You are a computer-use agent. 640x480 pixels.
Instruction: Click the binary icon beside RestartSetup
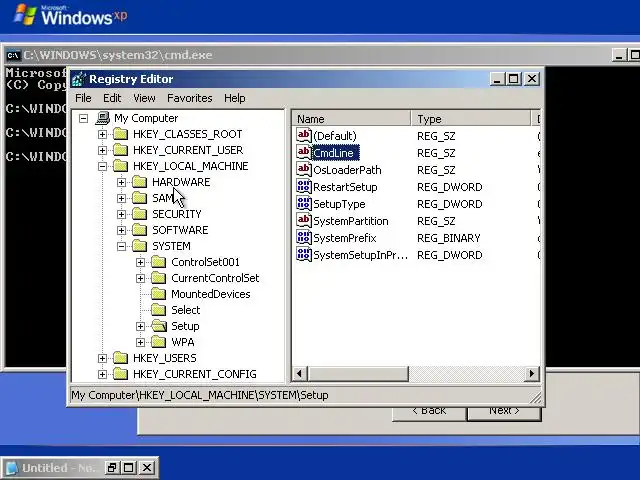coord(304,186)
